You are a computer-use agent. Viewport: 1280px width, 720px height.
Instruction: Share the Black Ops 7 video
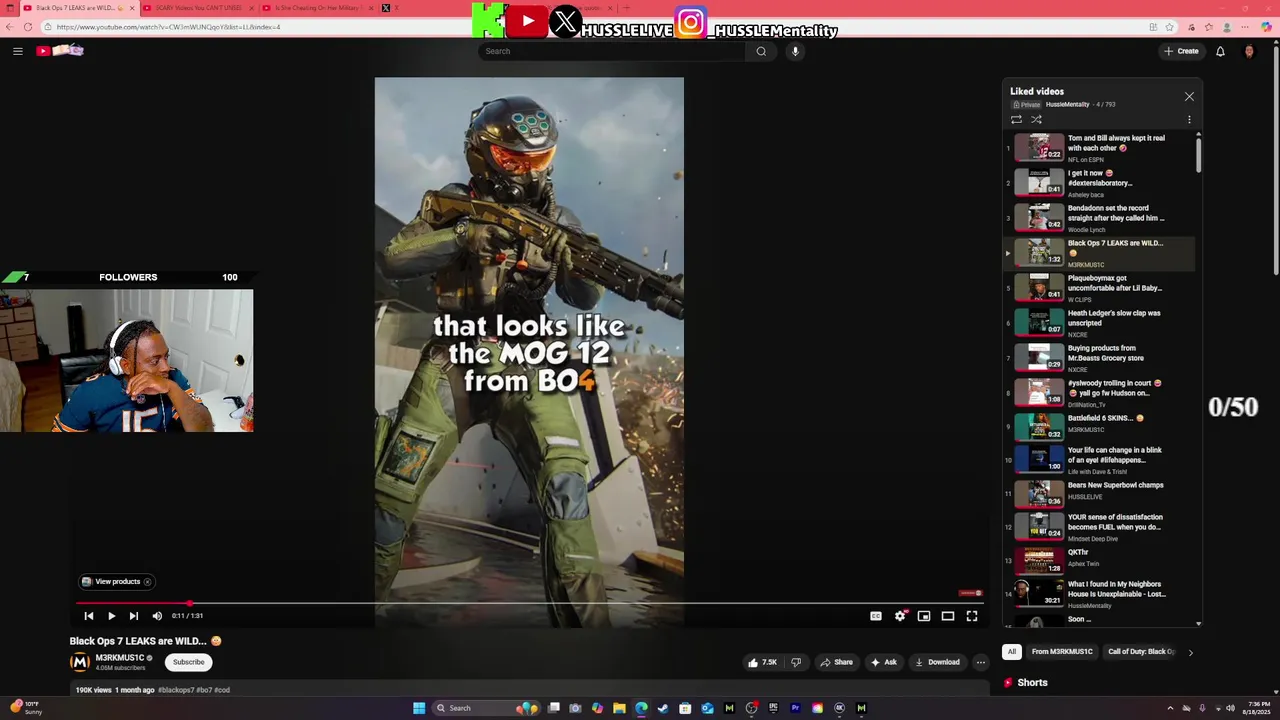(x=837, y=662)
